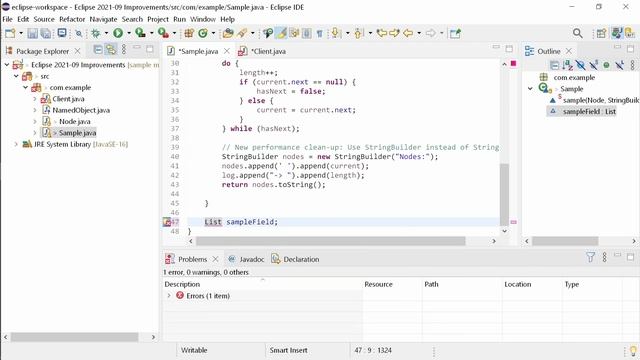Toggle Show Whitespace Characters pilcrow
This screenshot has height=360, width=640.
320,33
